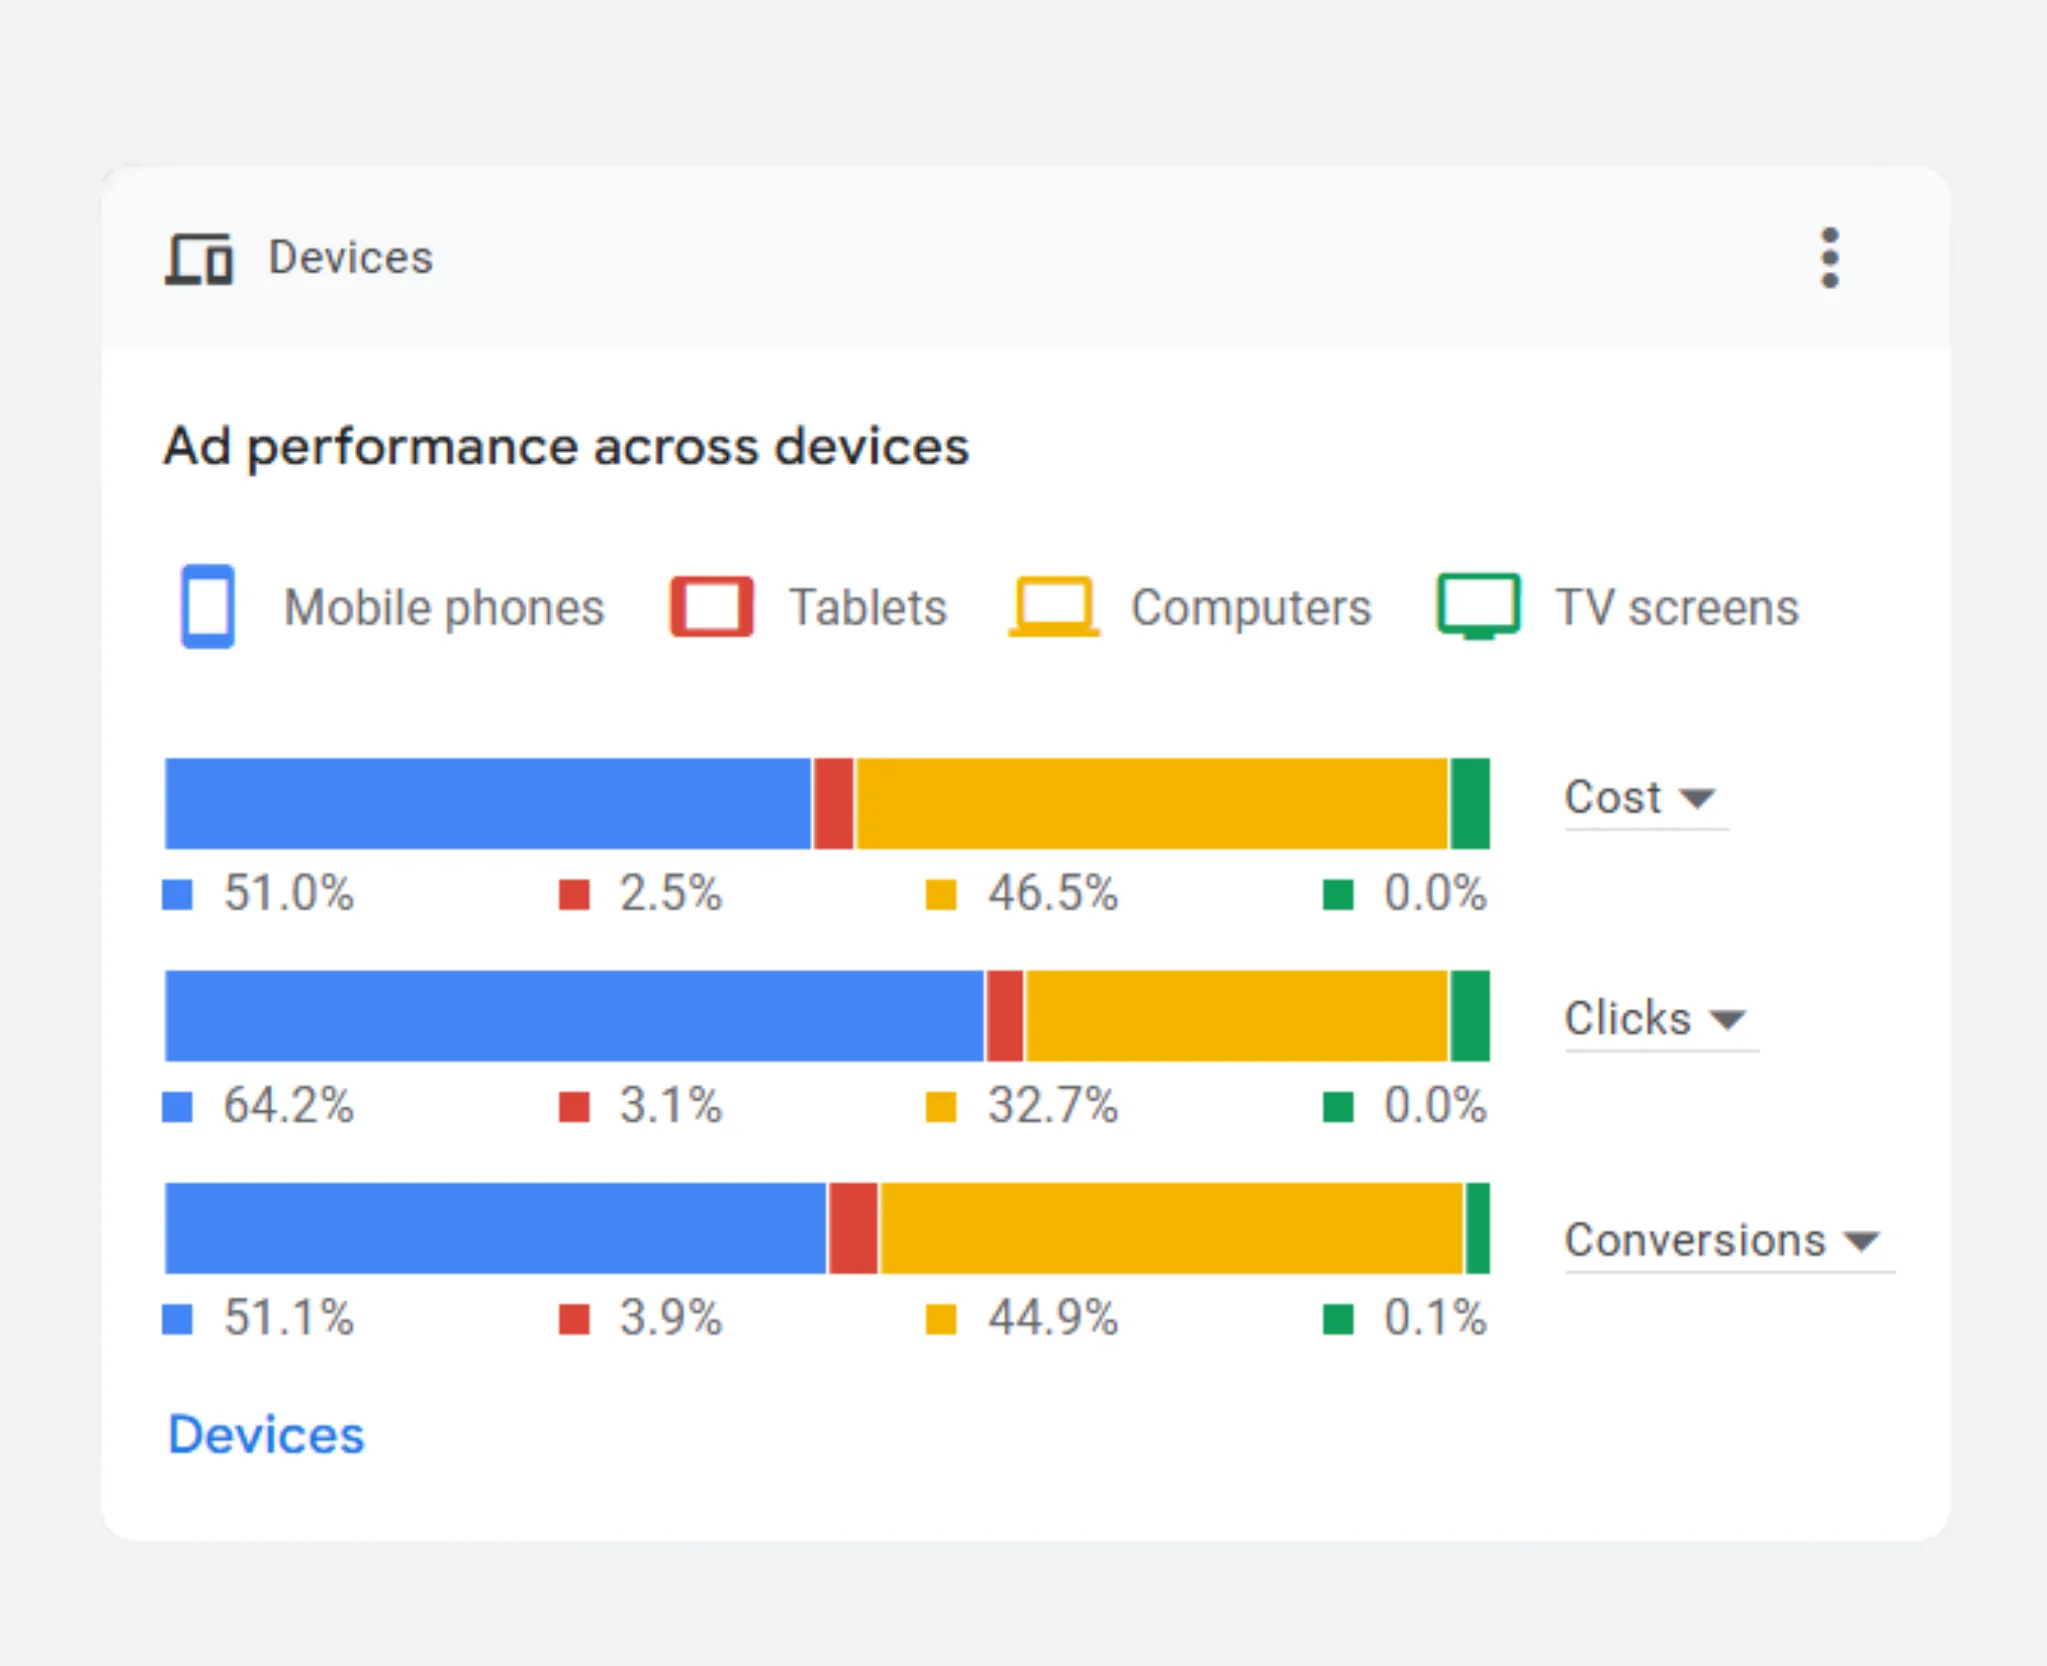Image resolution: width=2047 pixels, height=1666 pixels.
Task: Open the three-dot more options menu
Action: 1829,258
